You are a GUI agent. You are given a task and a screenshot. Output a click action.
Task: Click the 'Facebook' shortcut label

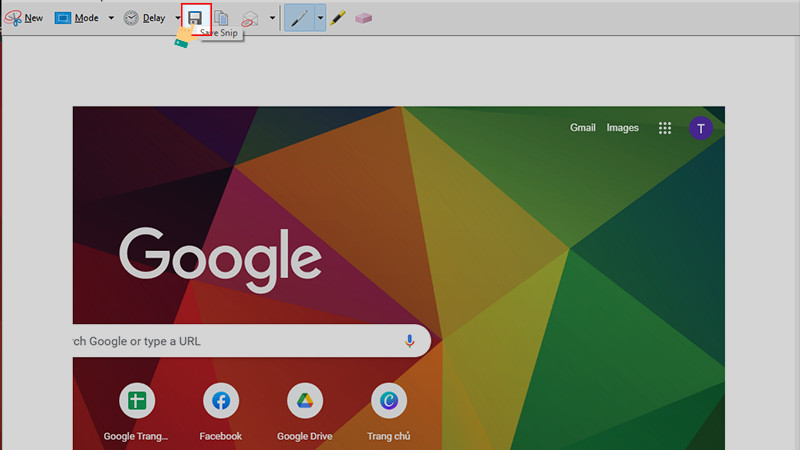coord(220,436)
